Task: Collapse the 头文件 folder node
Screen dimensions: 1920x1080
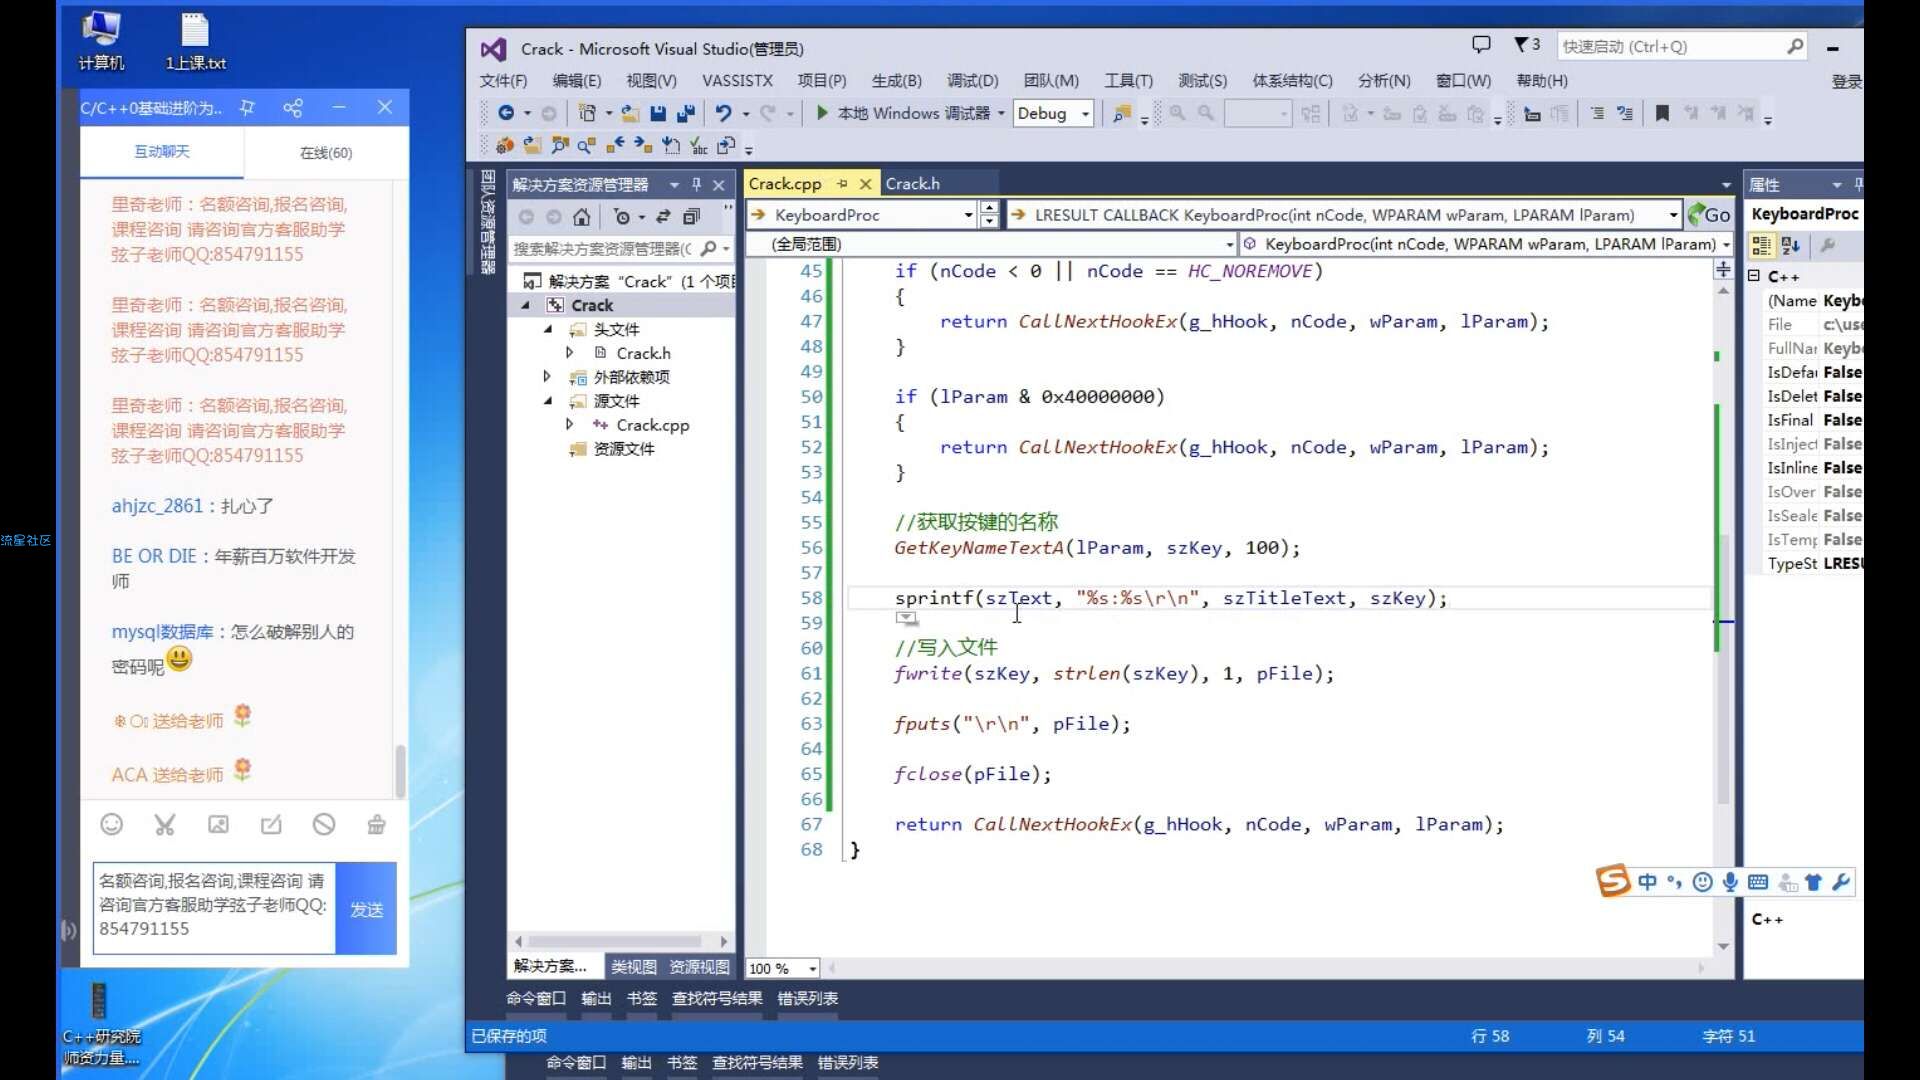Action: tap(548, 329)
